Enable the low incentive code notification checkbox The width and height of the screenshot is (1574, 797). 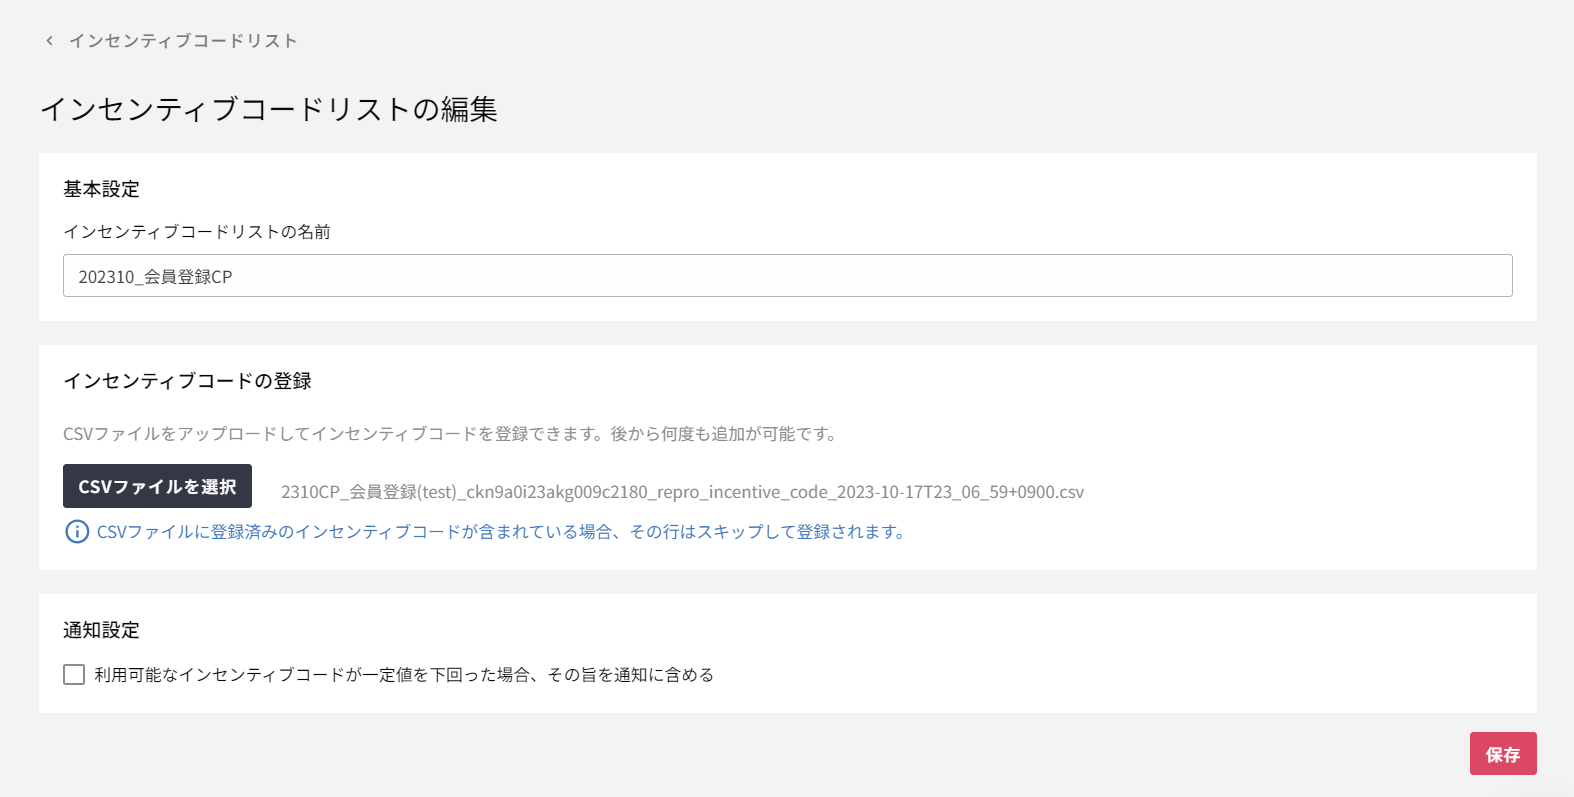click(74, 675)
